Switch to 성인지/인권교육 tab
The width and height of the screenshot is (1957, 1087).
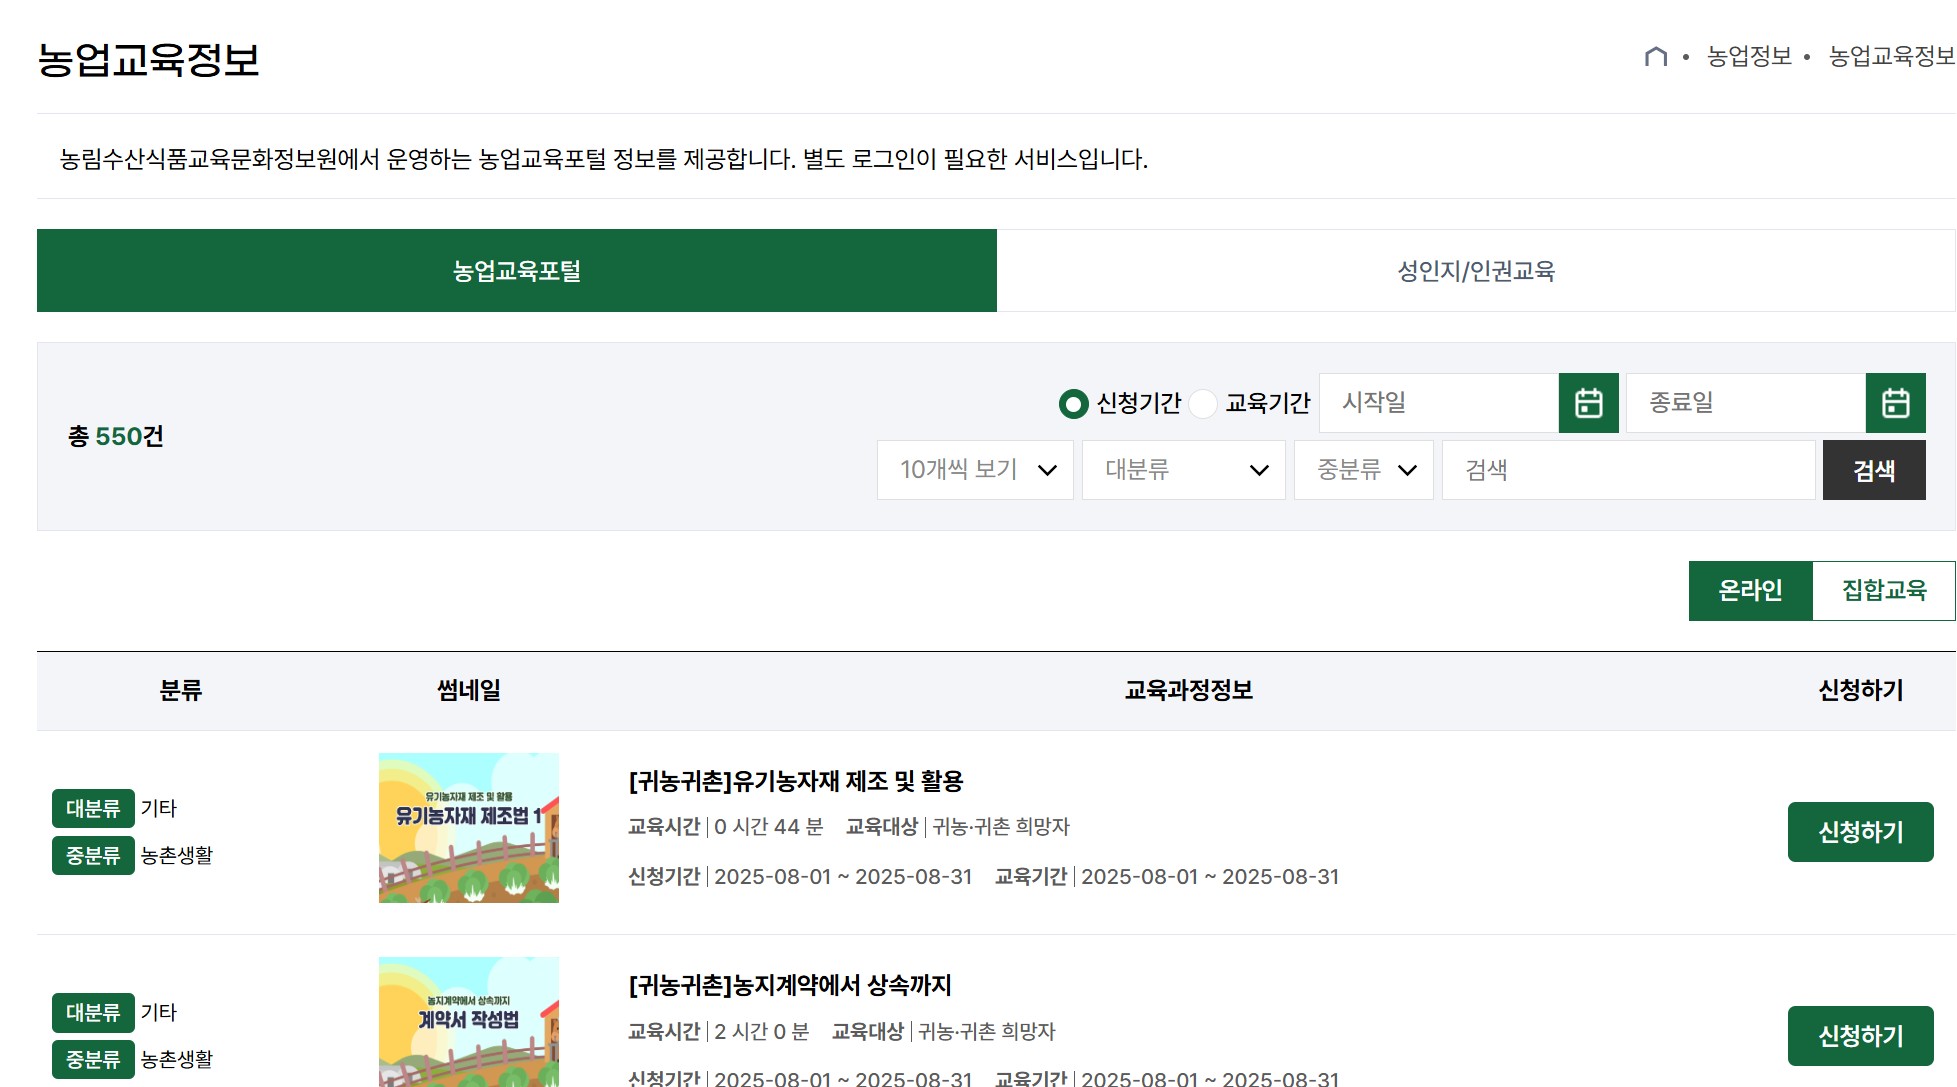(x=1475, y=271)
